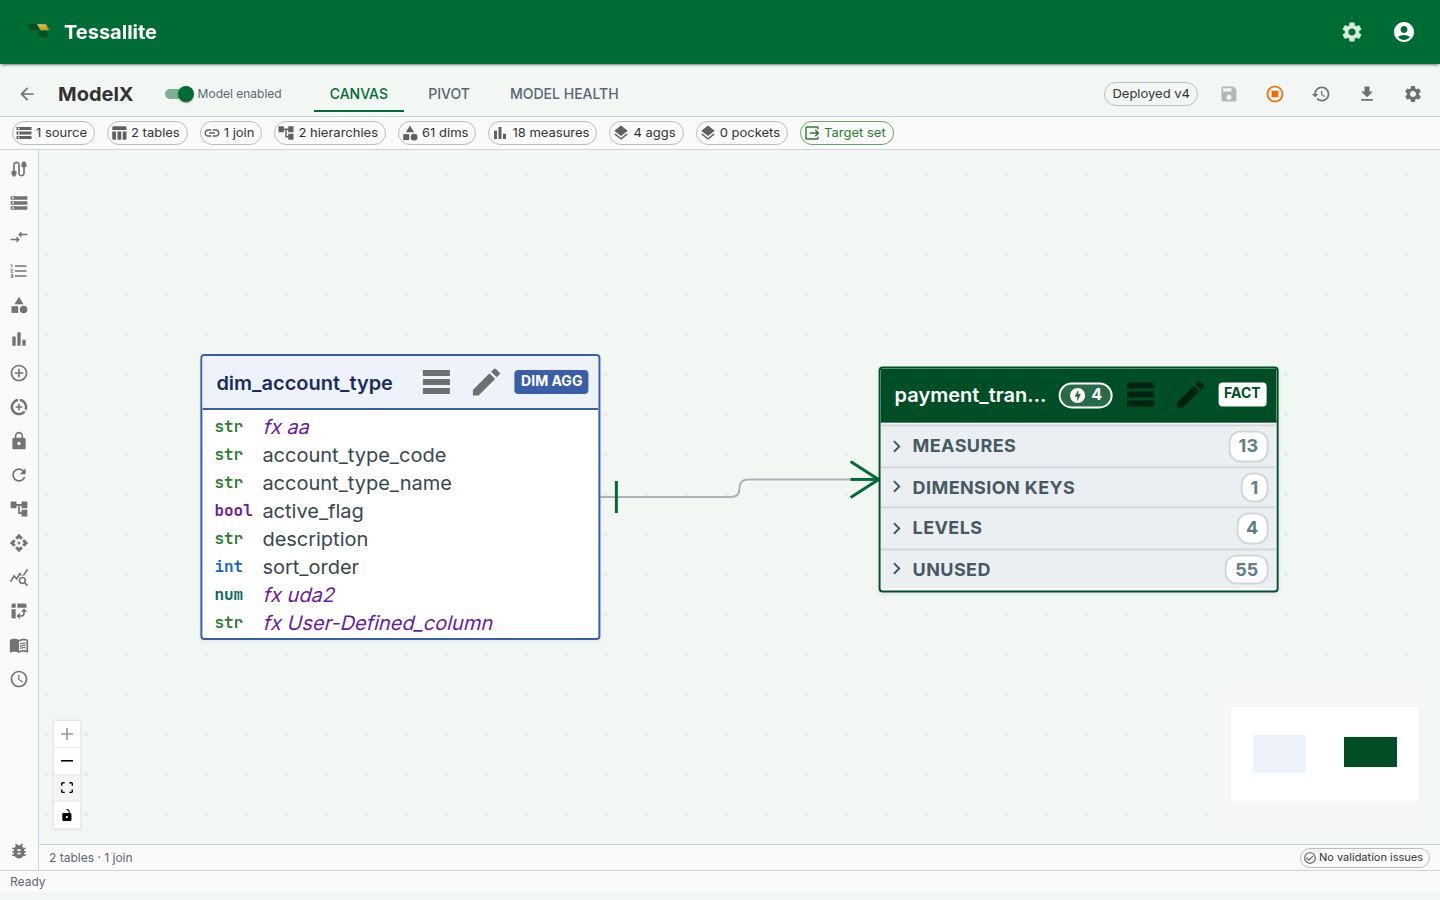Open the top-bar application settings gear

tap(1352, 32)
